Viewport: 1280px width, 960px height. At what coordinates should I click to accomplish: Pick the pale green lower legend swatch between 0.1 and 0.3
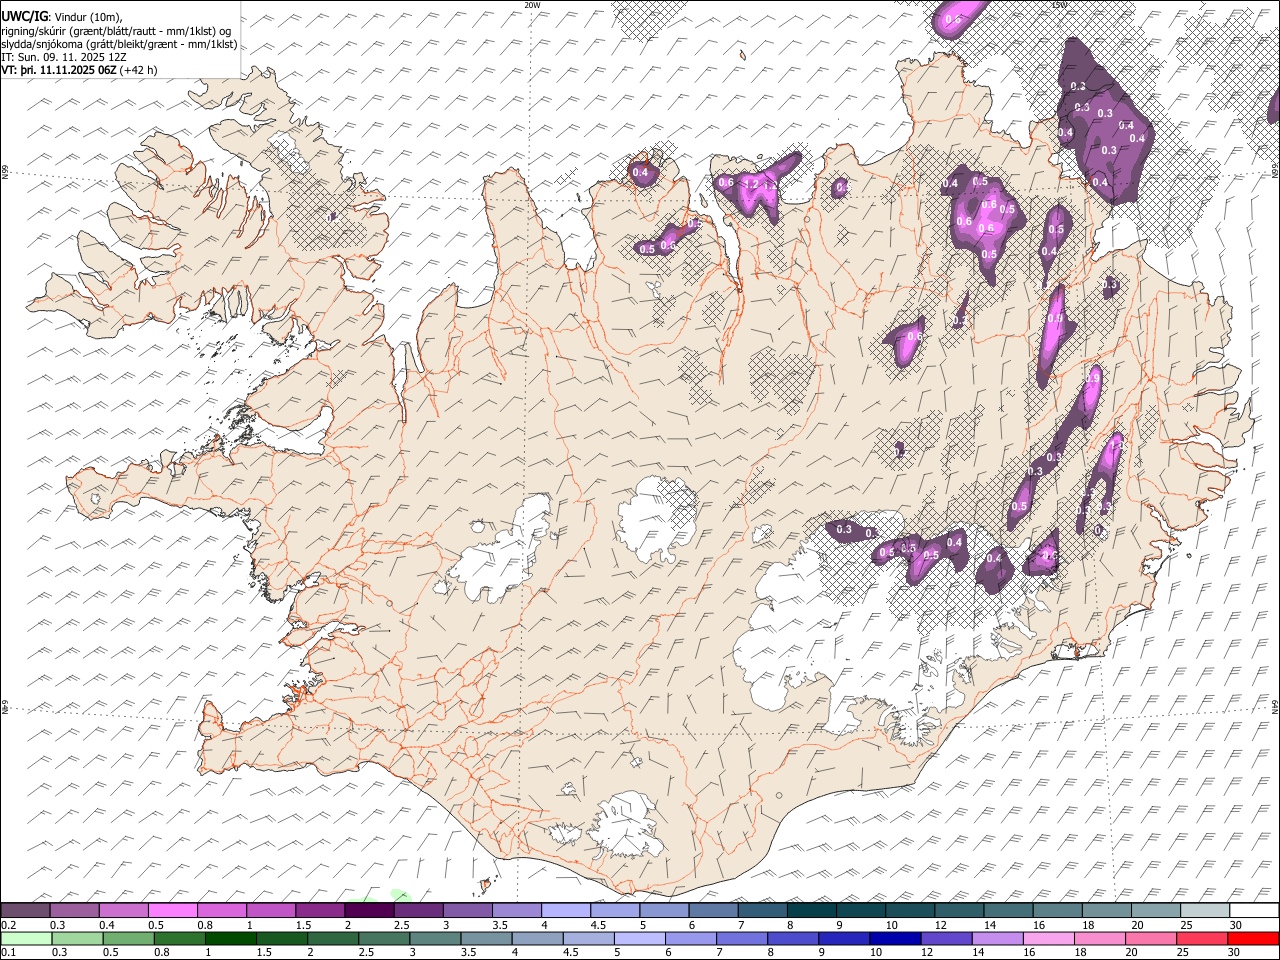click(x=26, y=938)
